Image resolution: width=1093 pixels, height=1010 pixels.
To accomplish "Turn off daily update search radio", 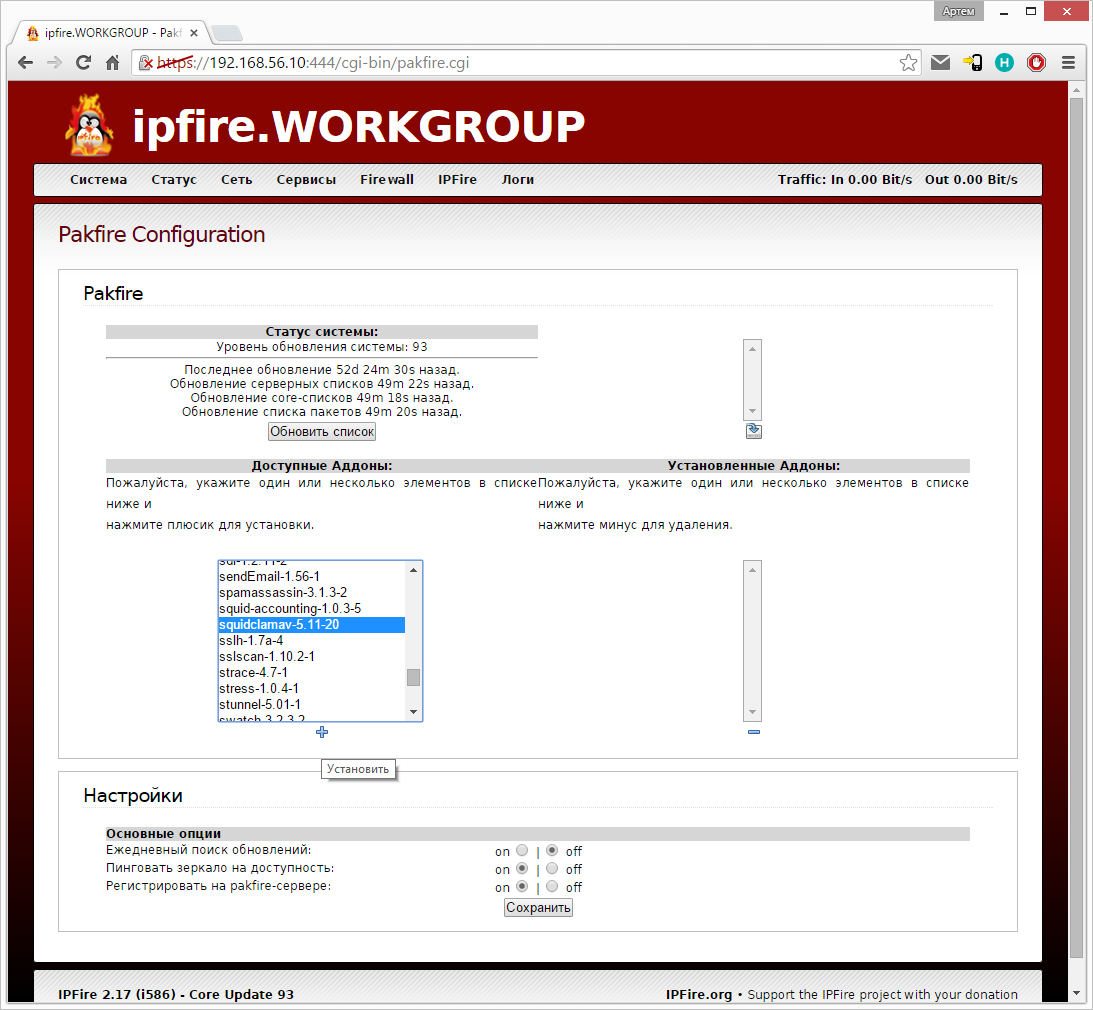I will click(552, 850).
